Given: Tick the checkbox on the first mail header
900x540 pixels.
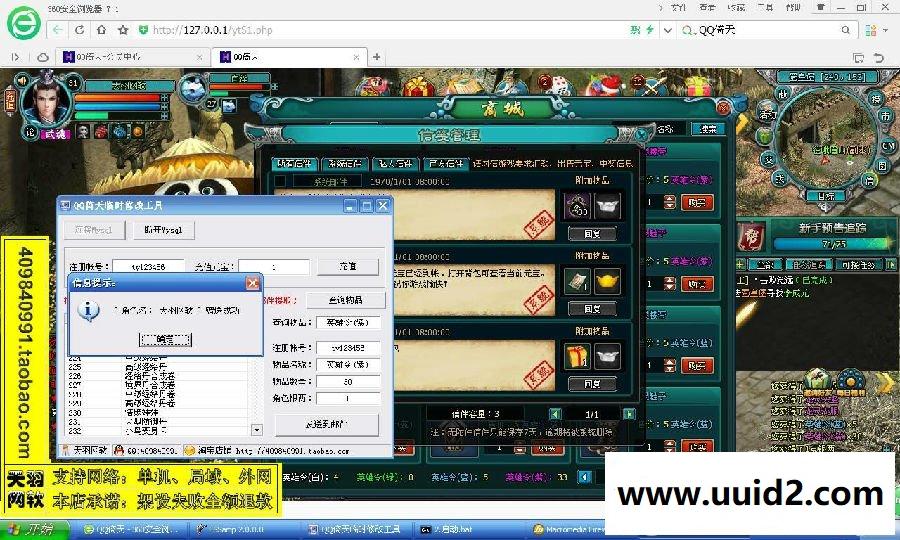Looking at the screenshot, I should point(280,181).
